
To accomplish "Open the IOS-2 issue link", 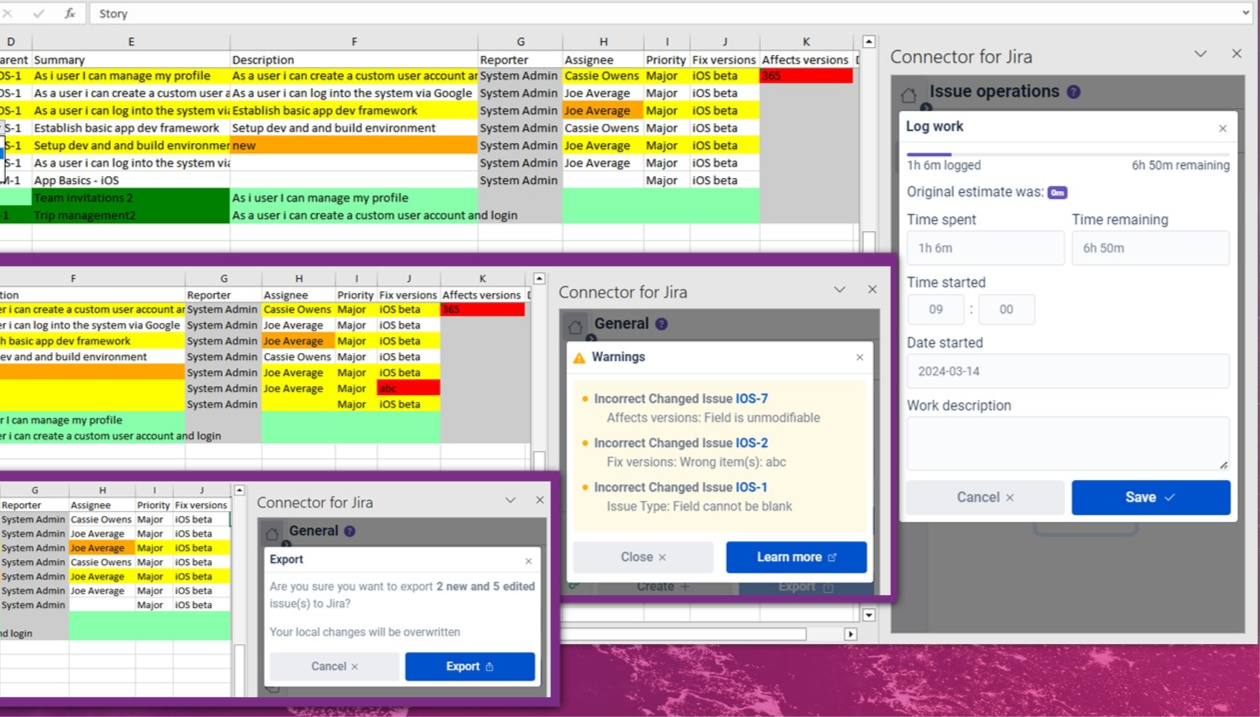I will (751, 443).
